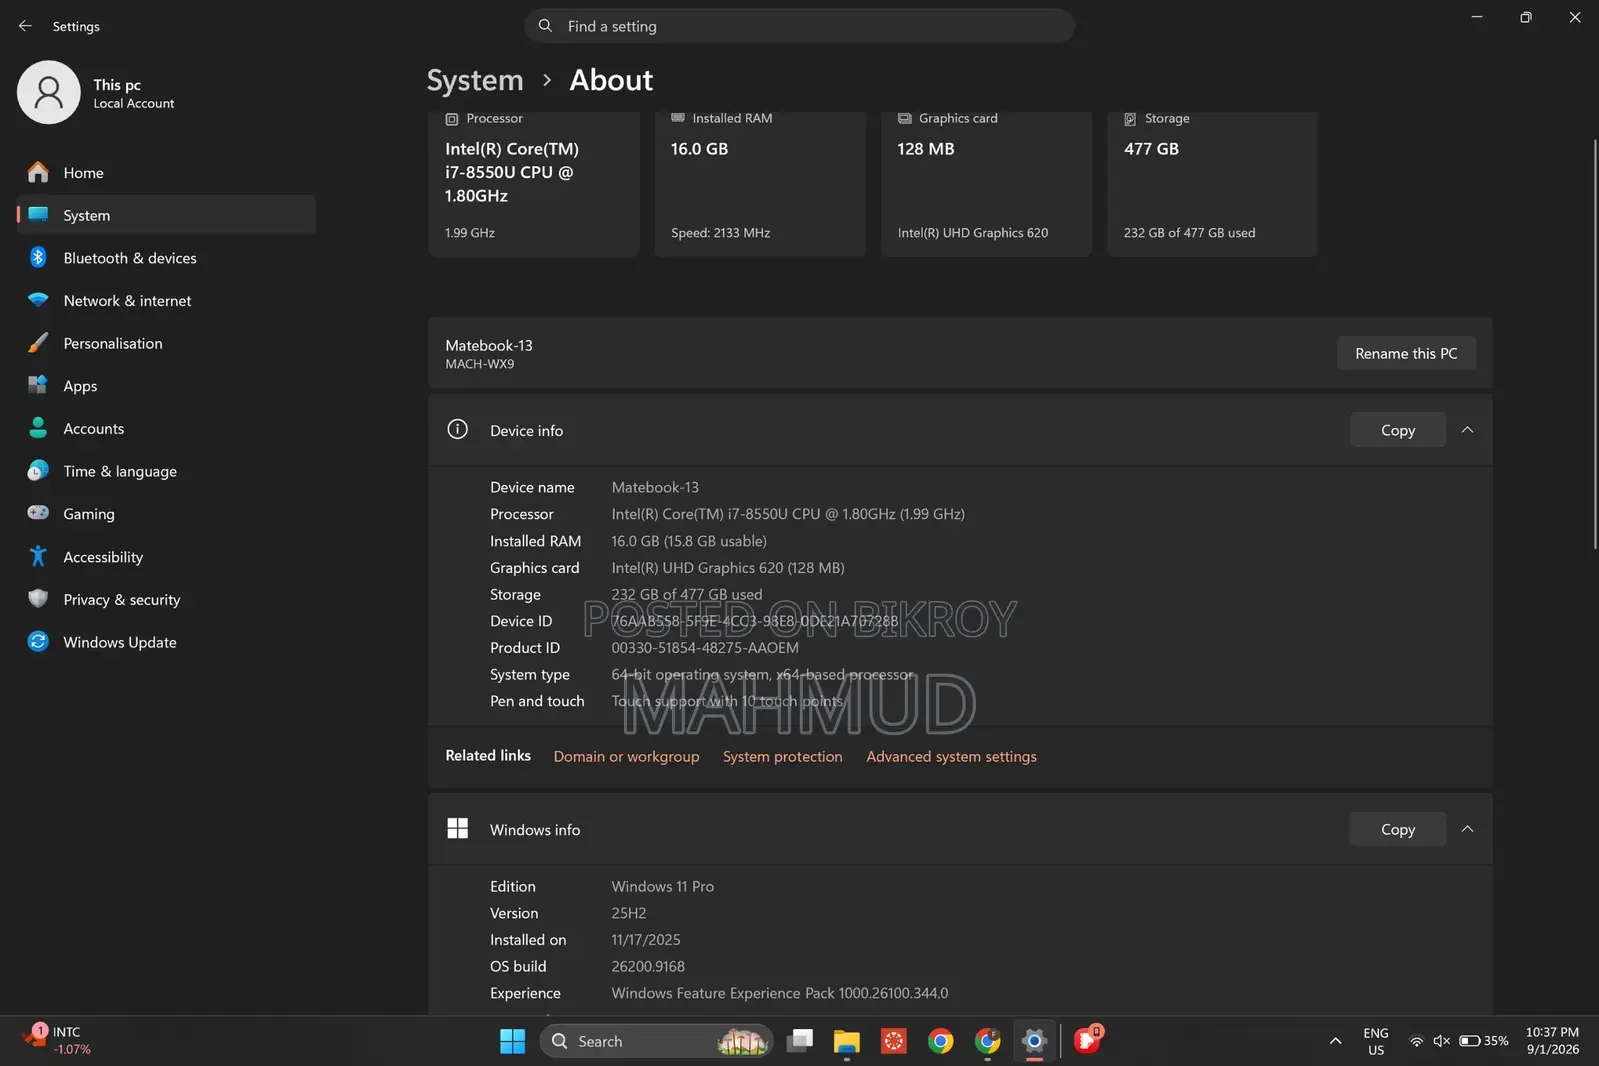
Task: Select Accounts in the sidebar
Action: tap(166, 429)
